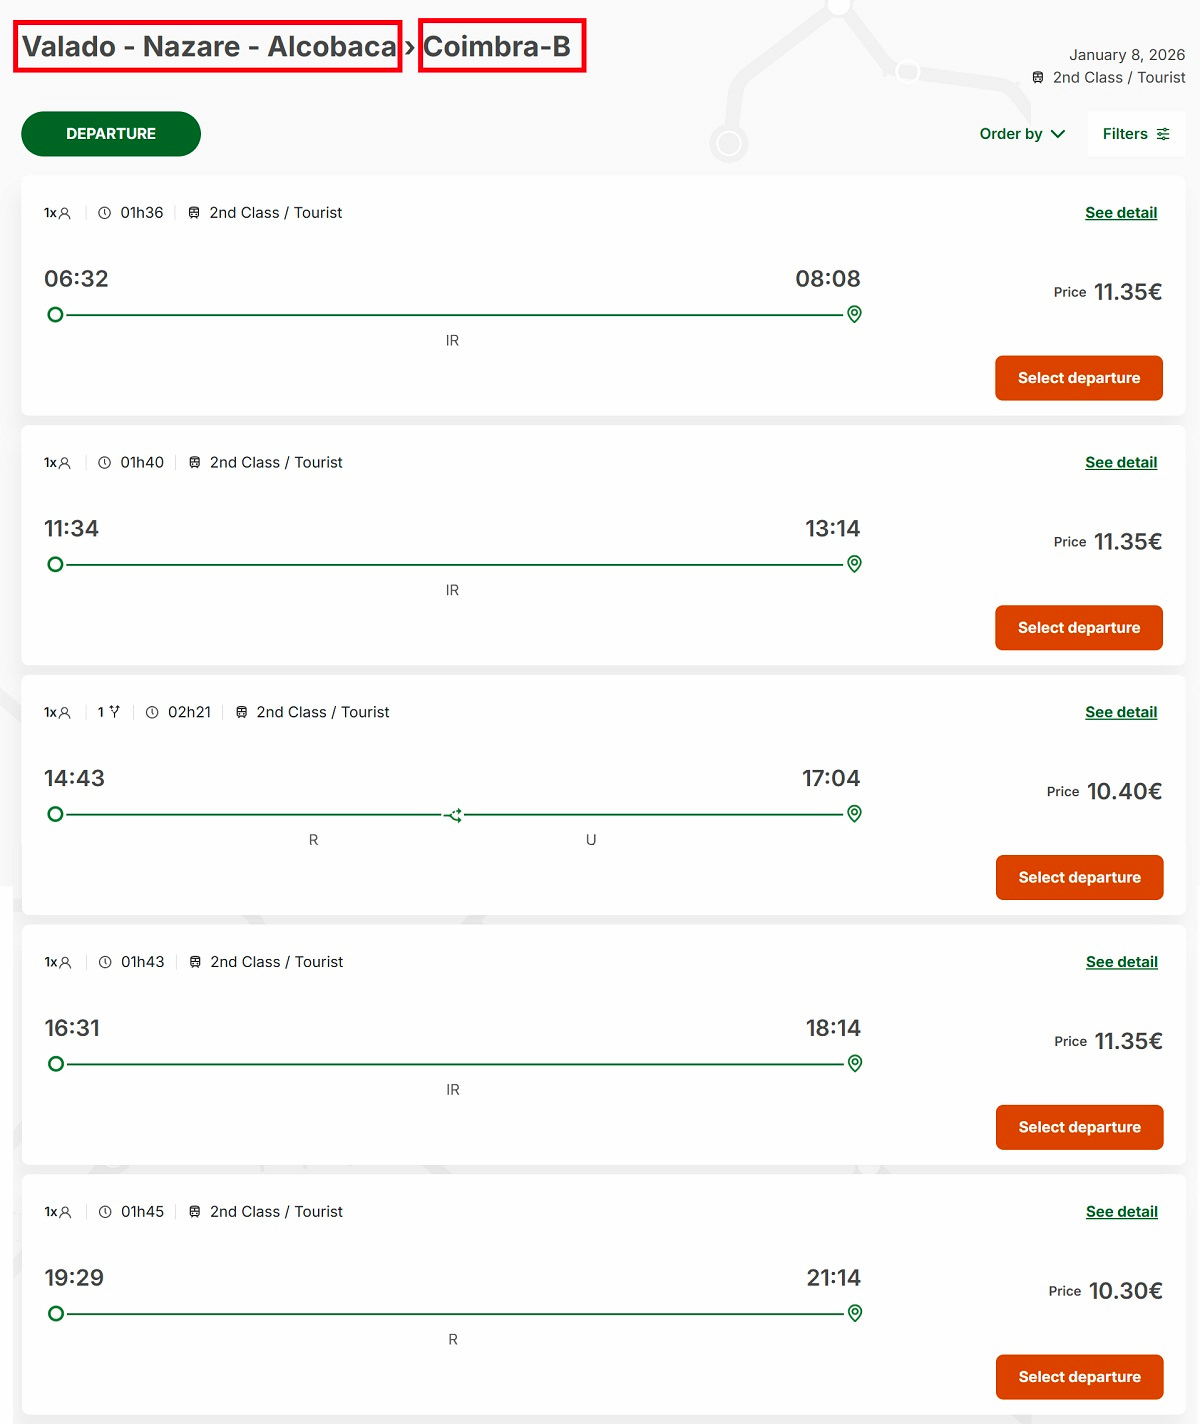
Task: Click origin circle marker for 06:32 departure
Action: coord(55,315)
